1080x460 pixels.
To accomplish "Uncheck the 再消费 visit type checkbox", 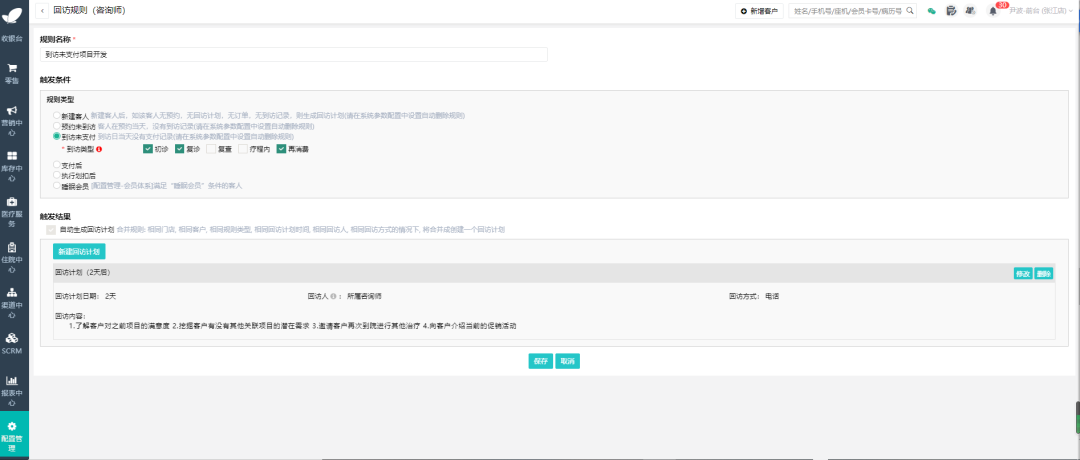I will coord(281,149).
